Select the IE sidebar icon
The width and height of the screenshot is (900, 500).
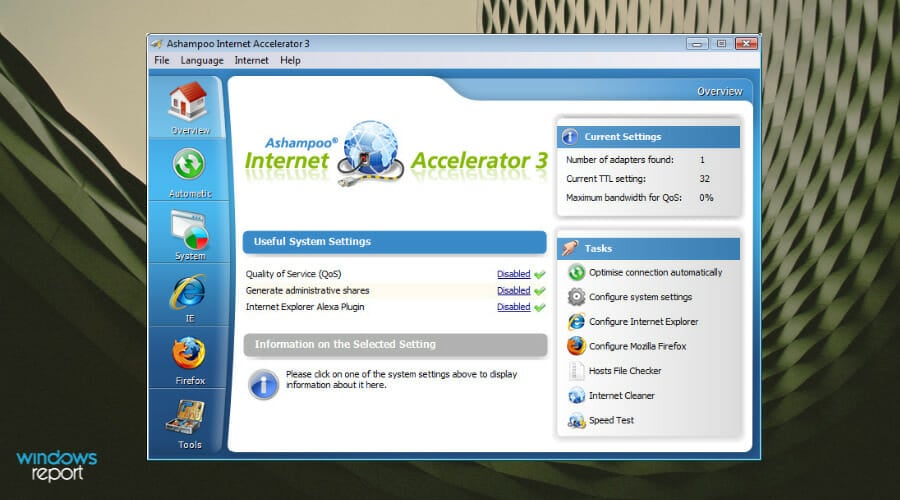tap(188, 292)
